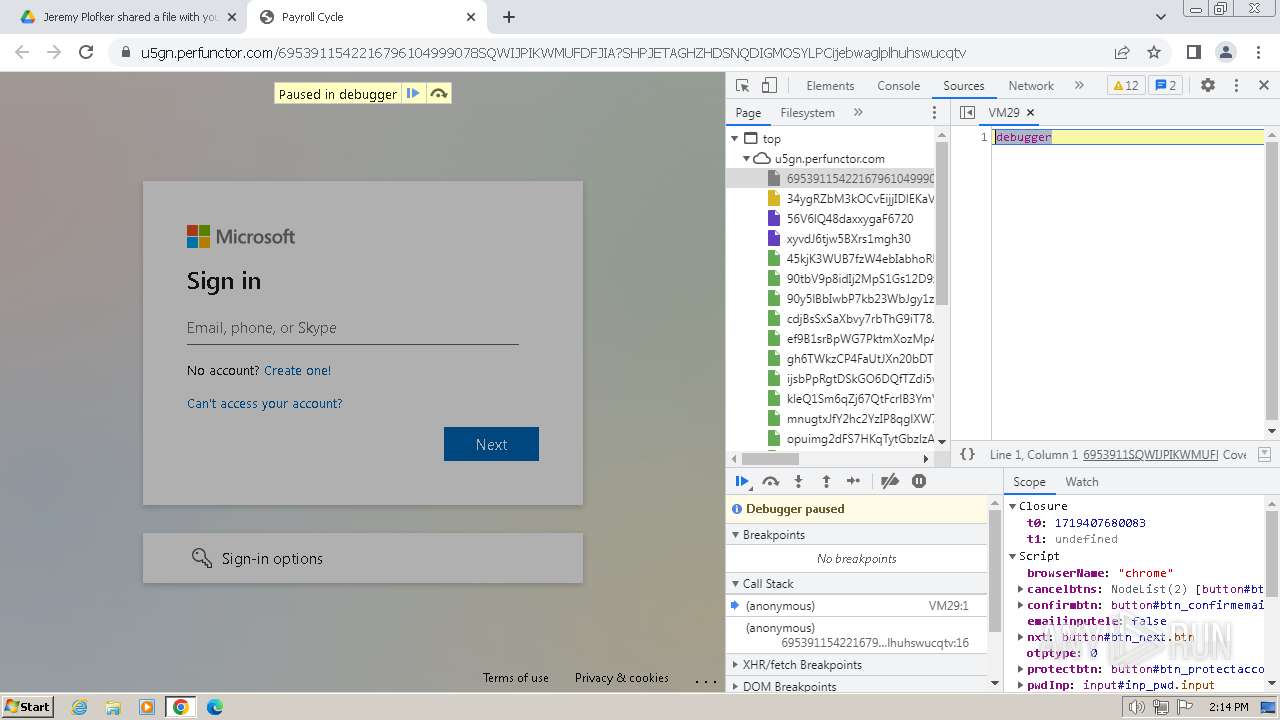
Task: Open Internet Explorer from the taskbar
Action: (79, 707)
